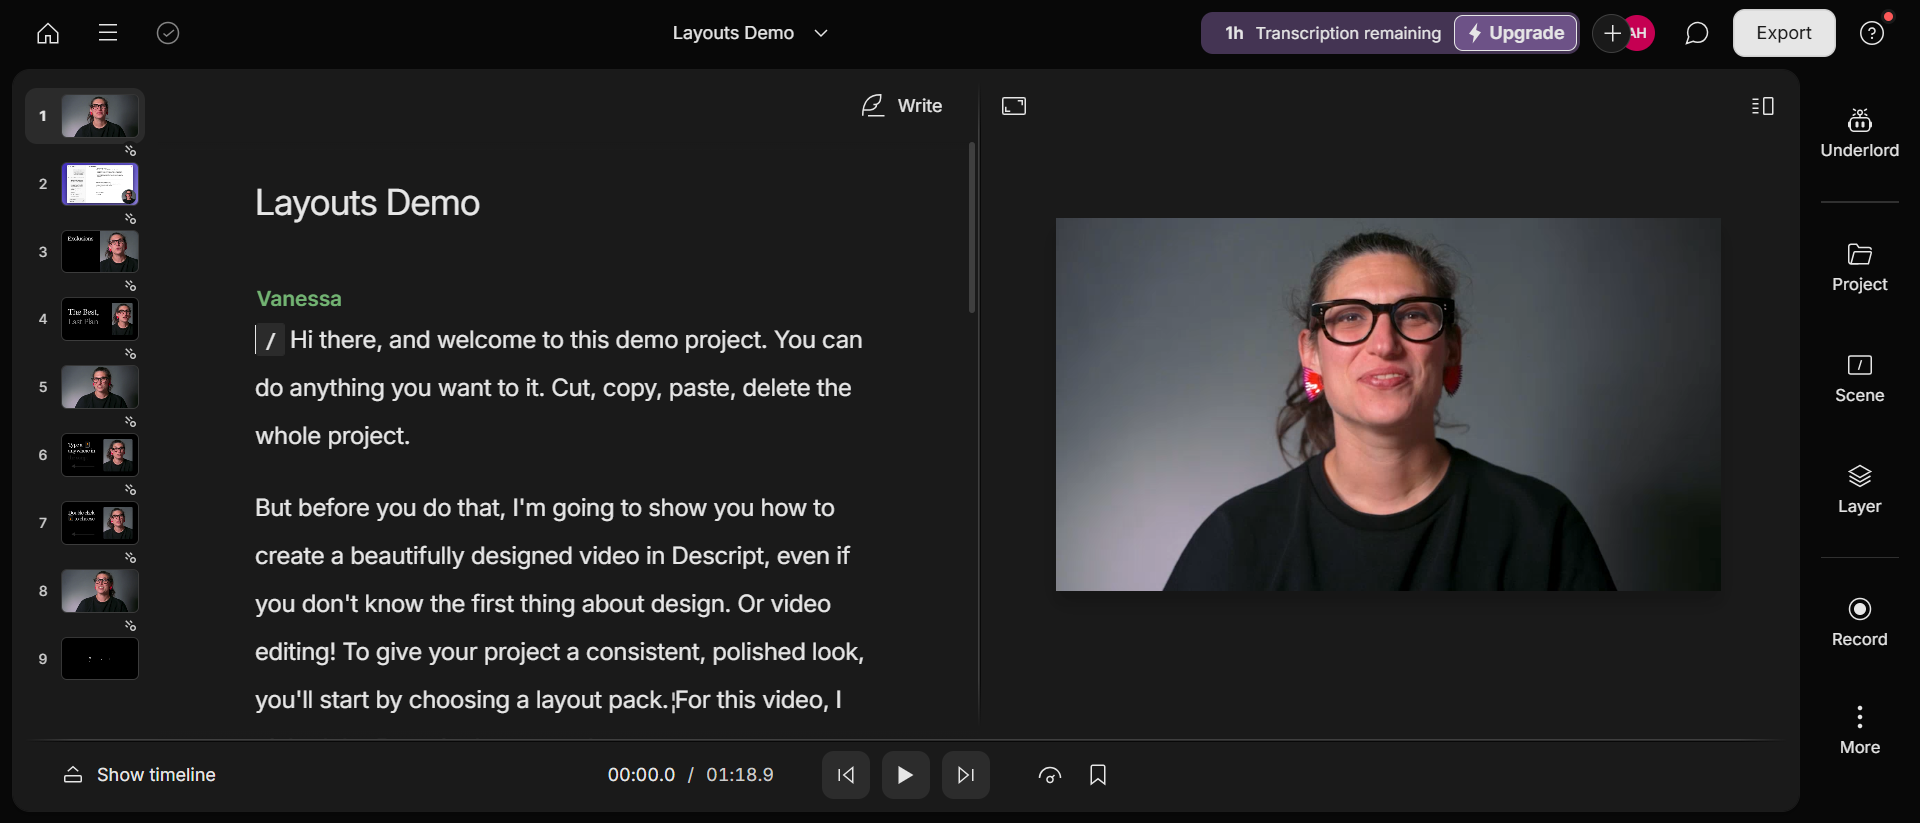This screenshot has height=823, width=1920.
Task: Select scene 1 thumbnail
Action: [x=100, y=116]
